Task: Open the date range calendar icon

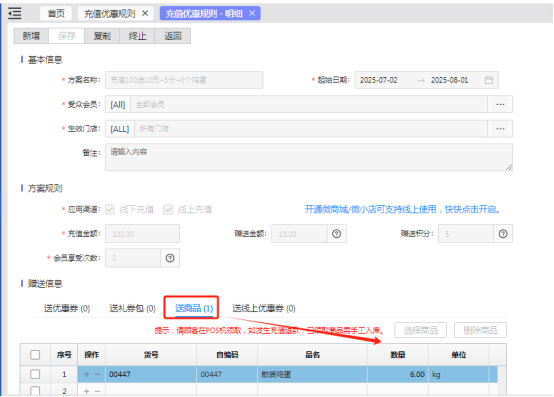Action: [x=489, y=80]
